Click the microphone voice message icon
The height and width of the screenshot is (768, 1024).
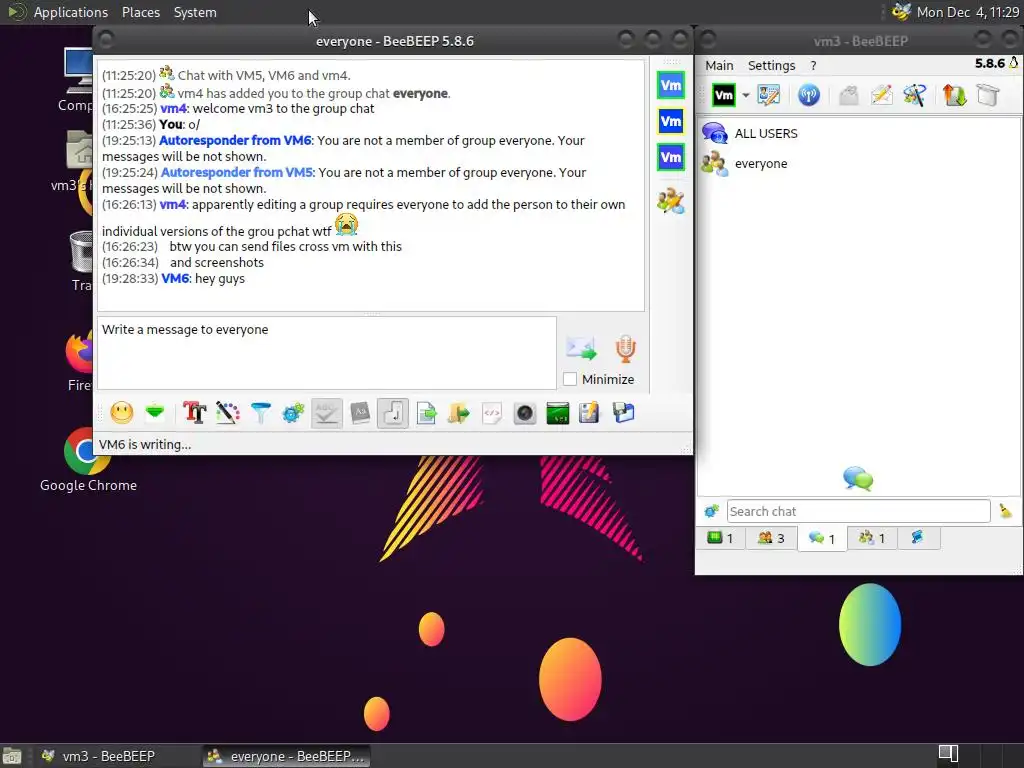tap(626, 348)
